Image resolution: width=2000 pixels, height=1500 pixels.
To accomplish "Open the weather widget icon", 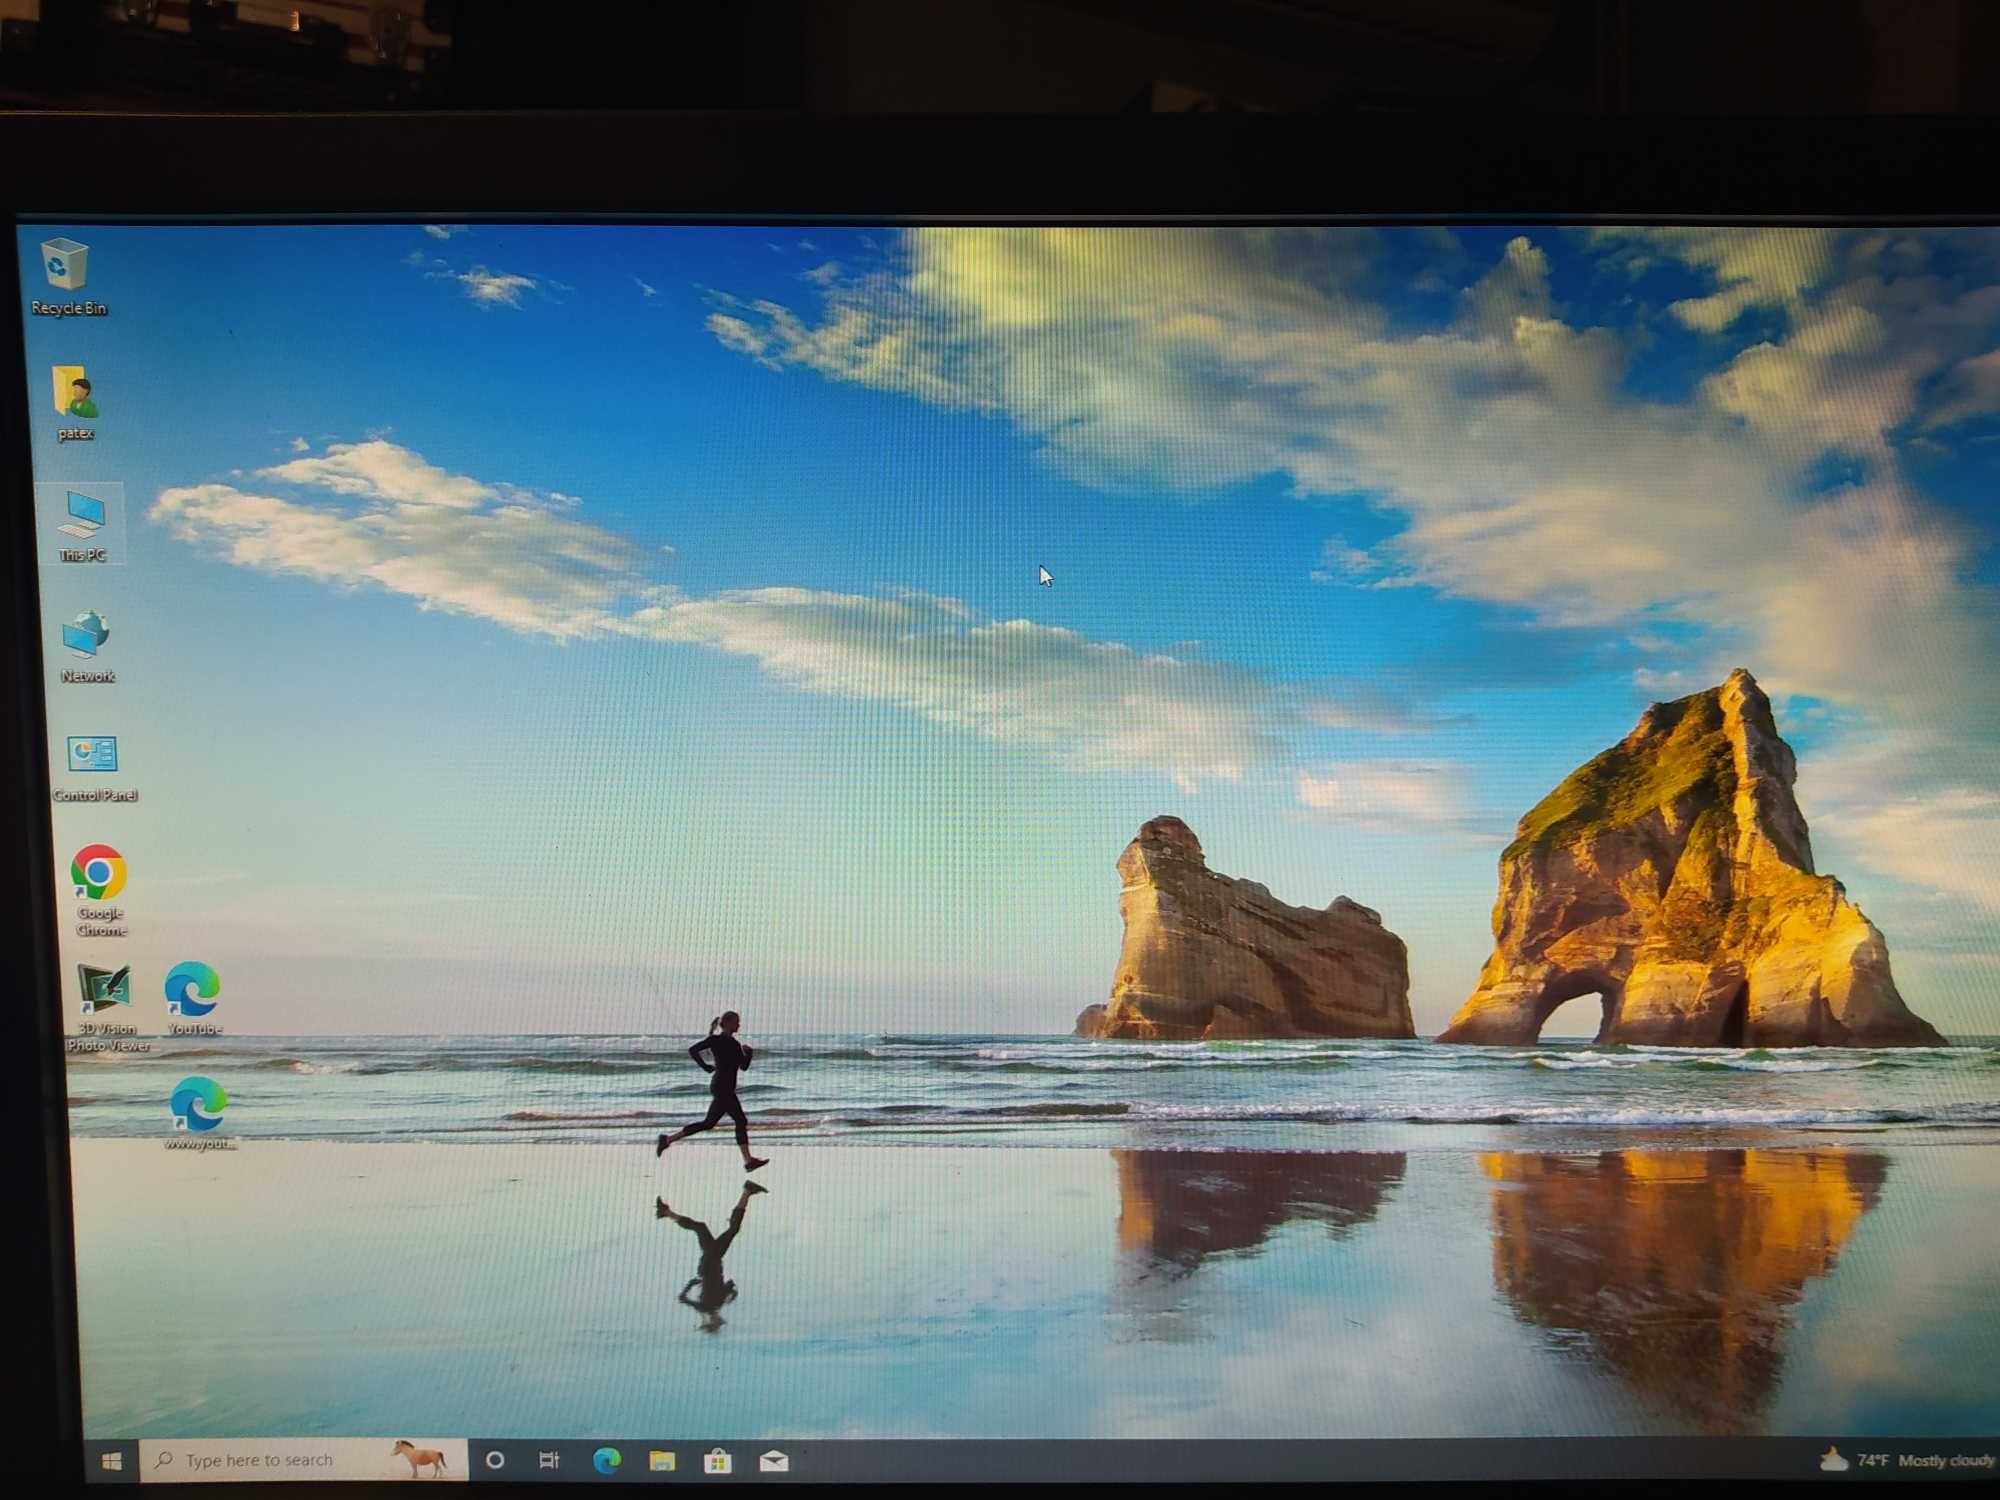I will 1833,1459.
